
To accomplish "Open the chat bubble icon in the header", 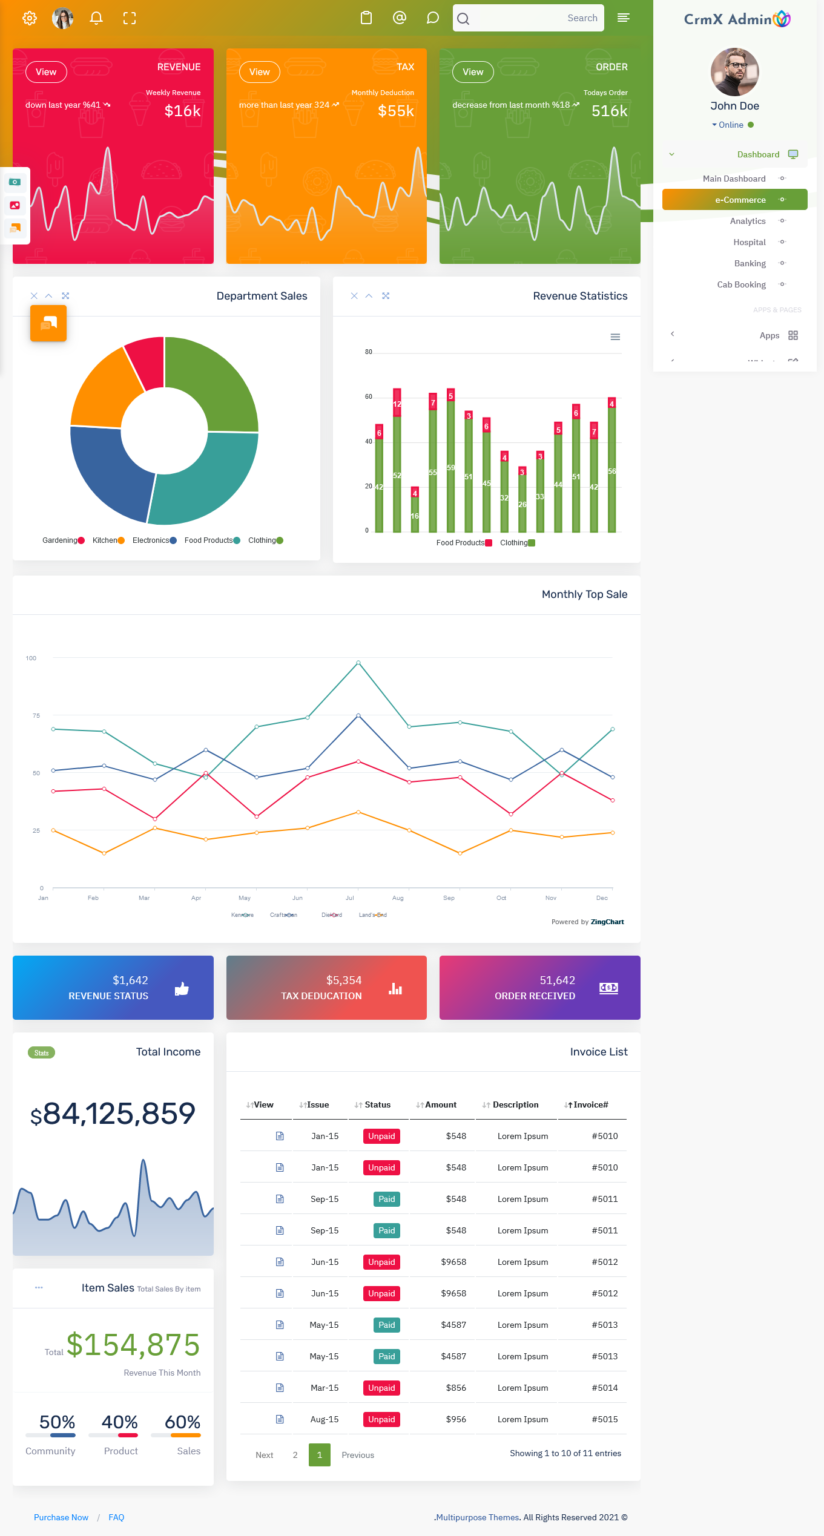I will point(432,17).
